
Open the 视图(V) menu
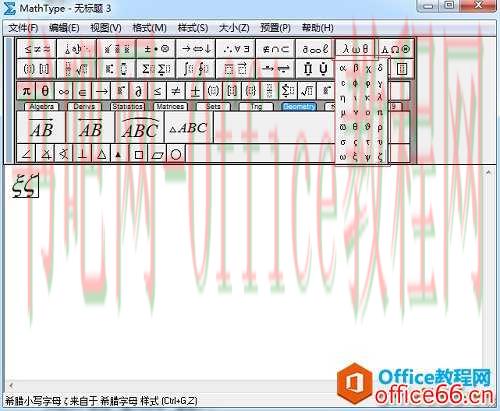(x=106, y=28)
